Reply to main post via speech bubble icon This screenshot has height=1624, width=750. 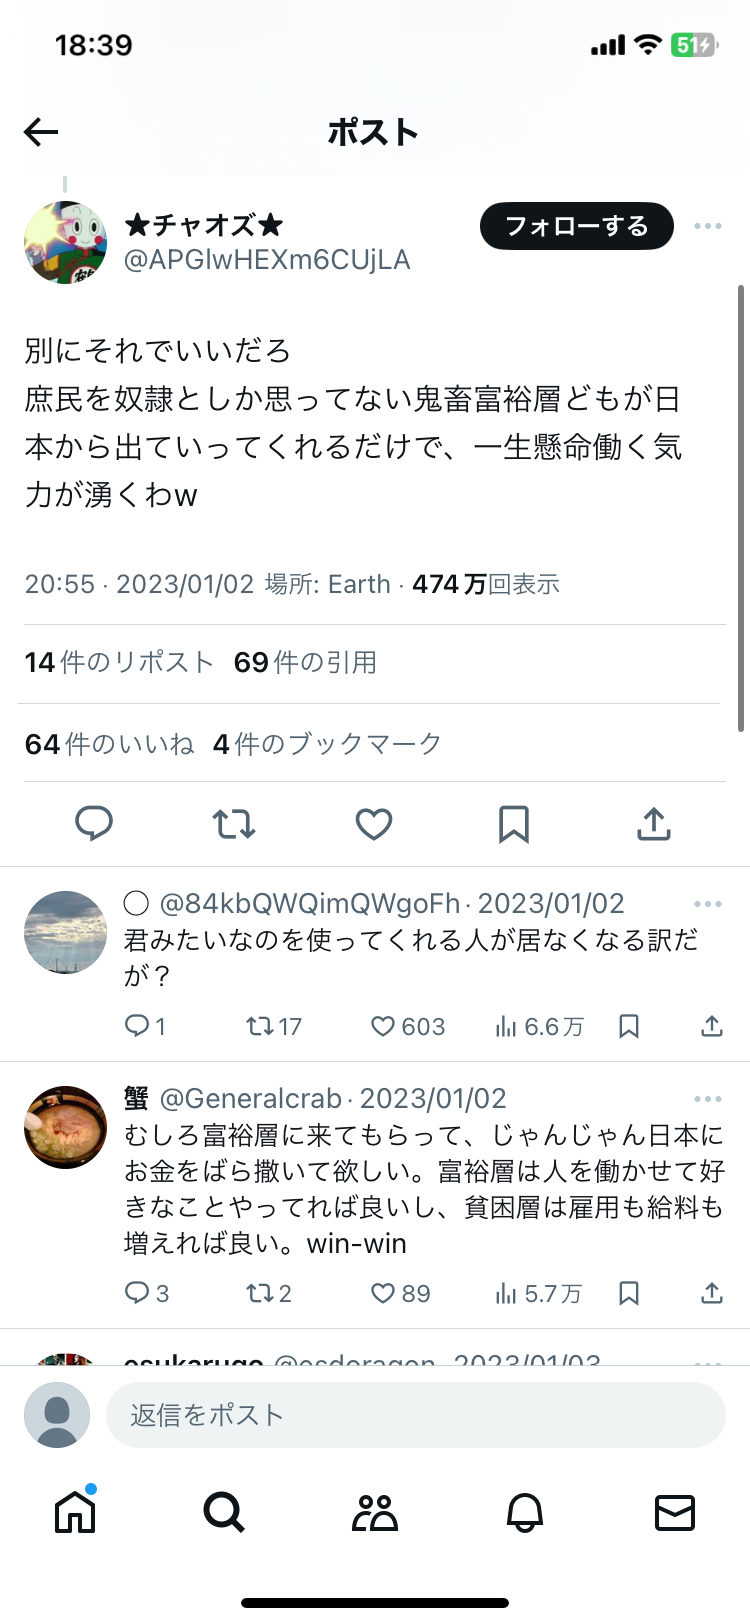94,824
